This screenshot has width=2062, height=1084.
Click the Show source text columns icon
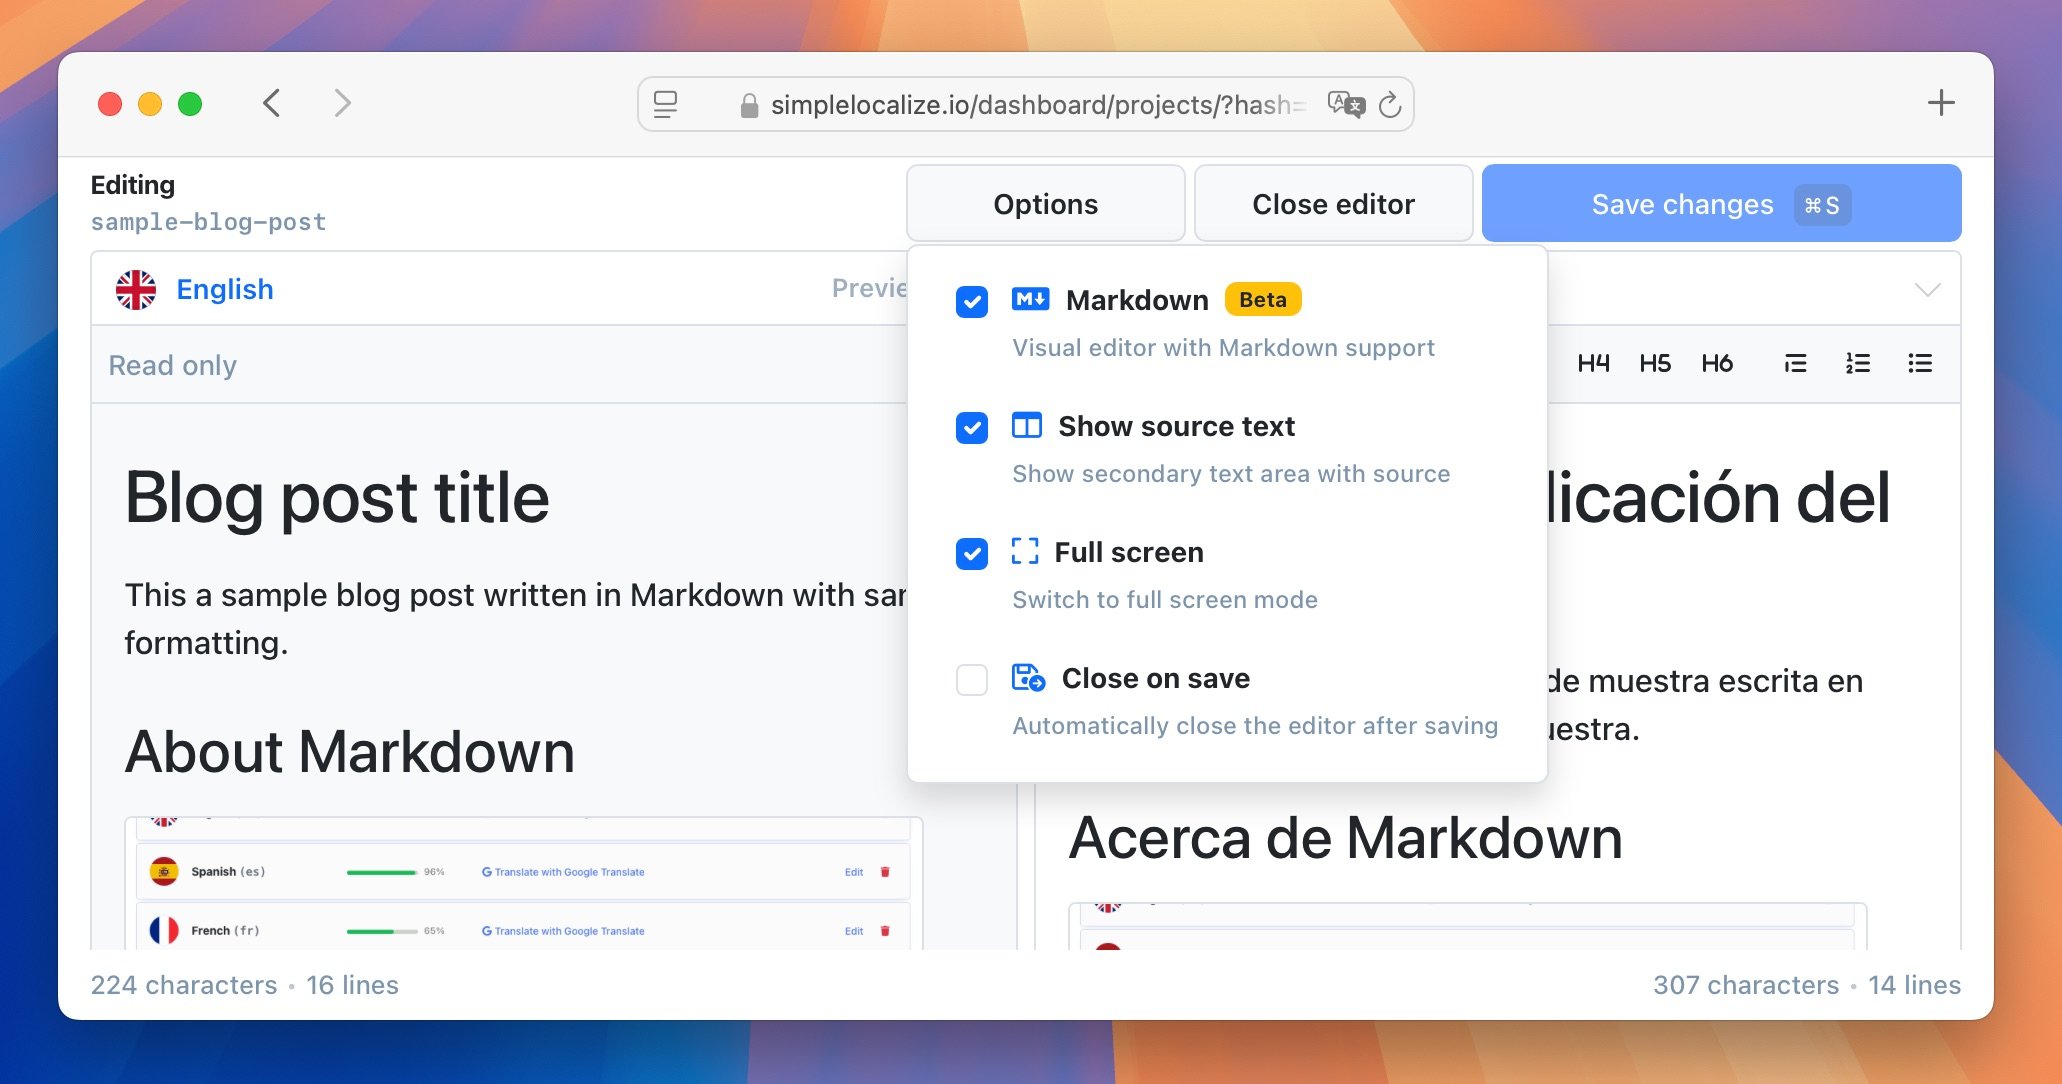click(x=1026, y=425)
